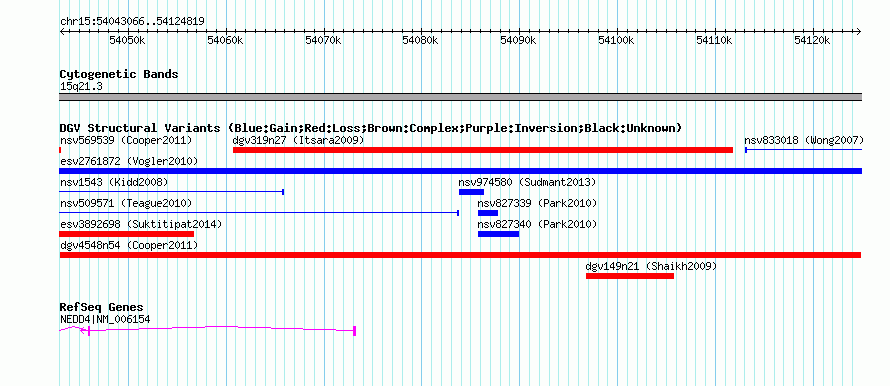
Task: Select the red dgv319n27 Itsara2009 loss bar
Action: coord(483,150)
